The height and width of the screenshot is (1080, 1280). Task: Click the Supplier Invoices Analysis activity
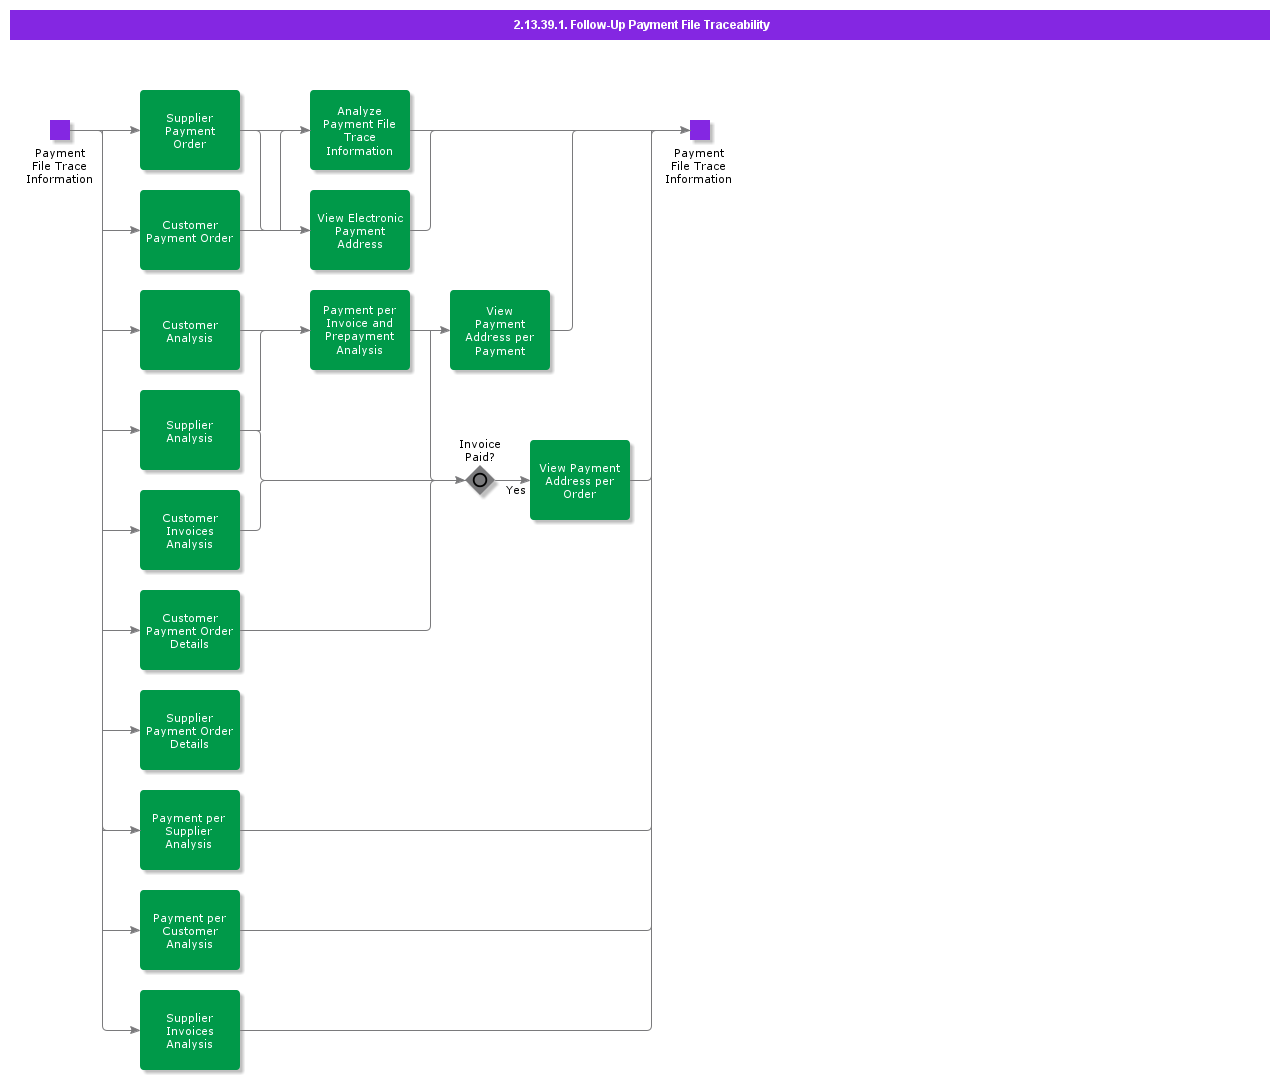[190, 1030]
